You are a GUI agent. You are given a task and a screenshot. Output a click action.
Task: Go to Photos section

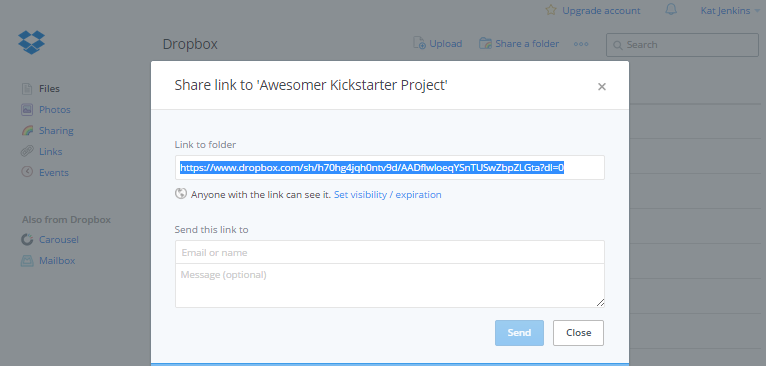click(55, 109)
